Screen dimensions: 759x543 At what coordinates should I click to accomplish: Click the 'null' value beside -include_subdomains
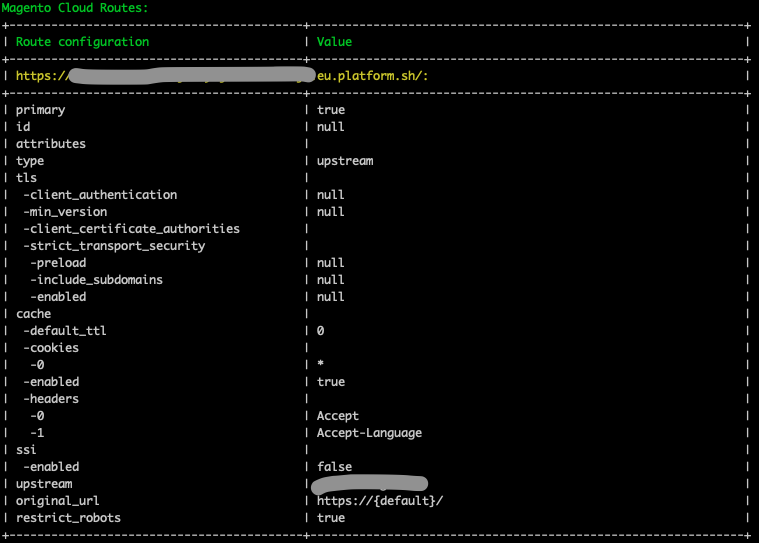point(331,280)
